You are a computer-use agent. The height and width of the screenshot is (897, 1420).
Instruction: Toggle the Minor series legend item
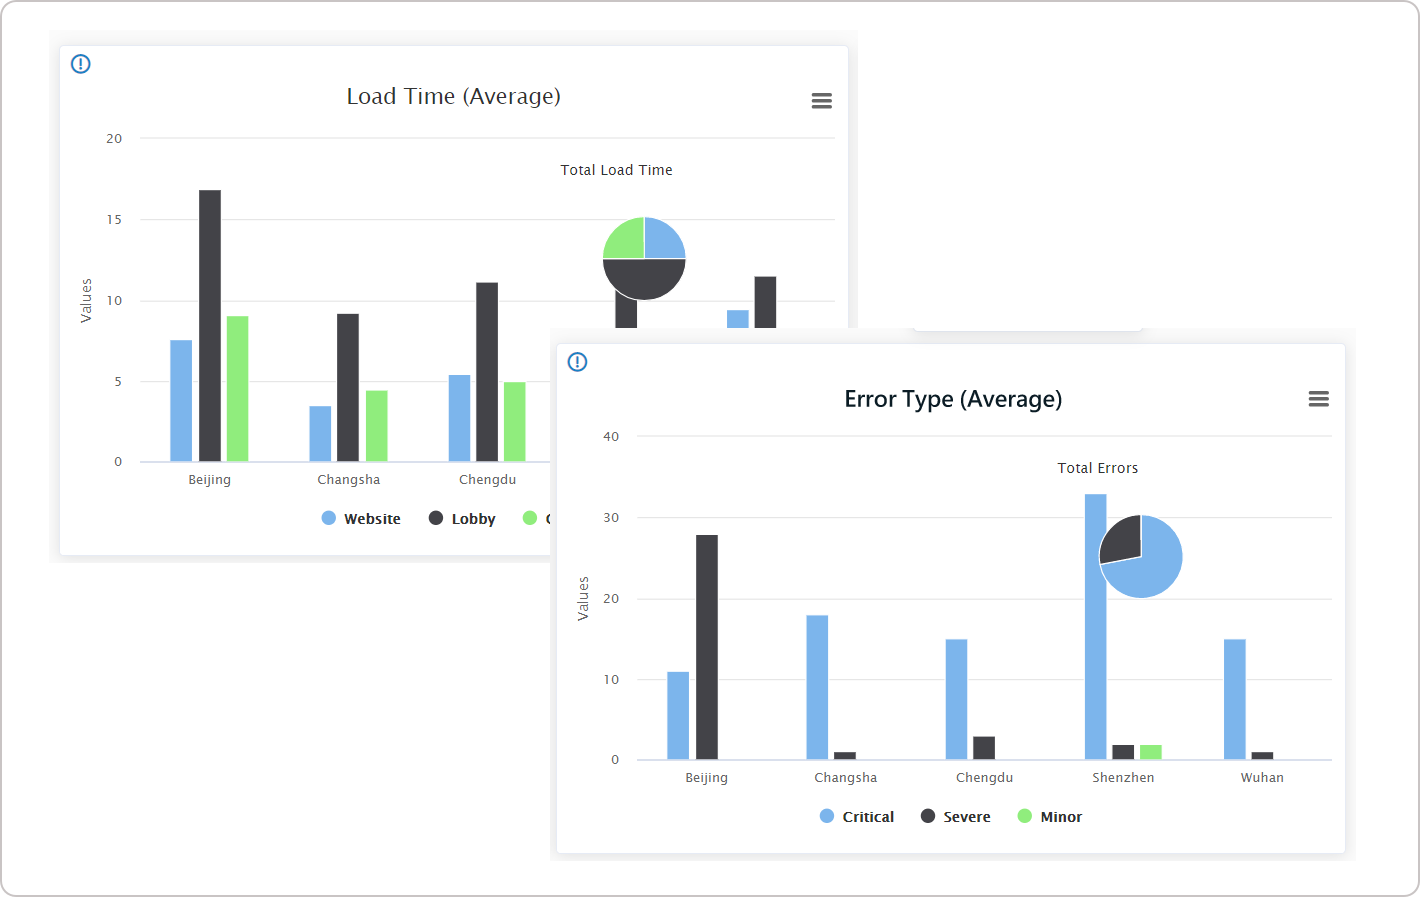point(1050,816)
